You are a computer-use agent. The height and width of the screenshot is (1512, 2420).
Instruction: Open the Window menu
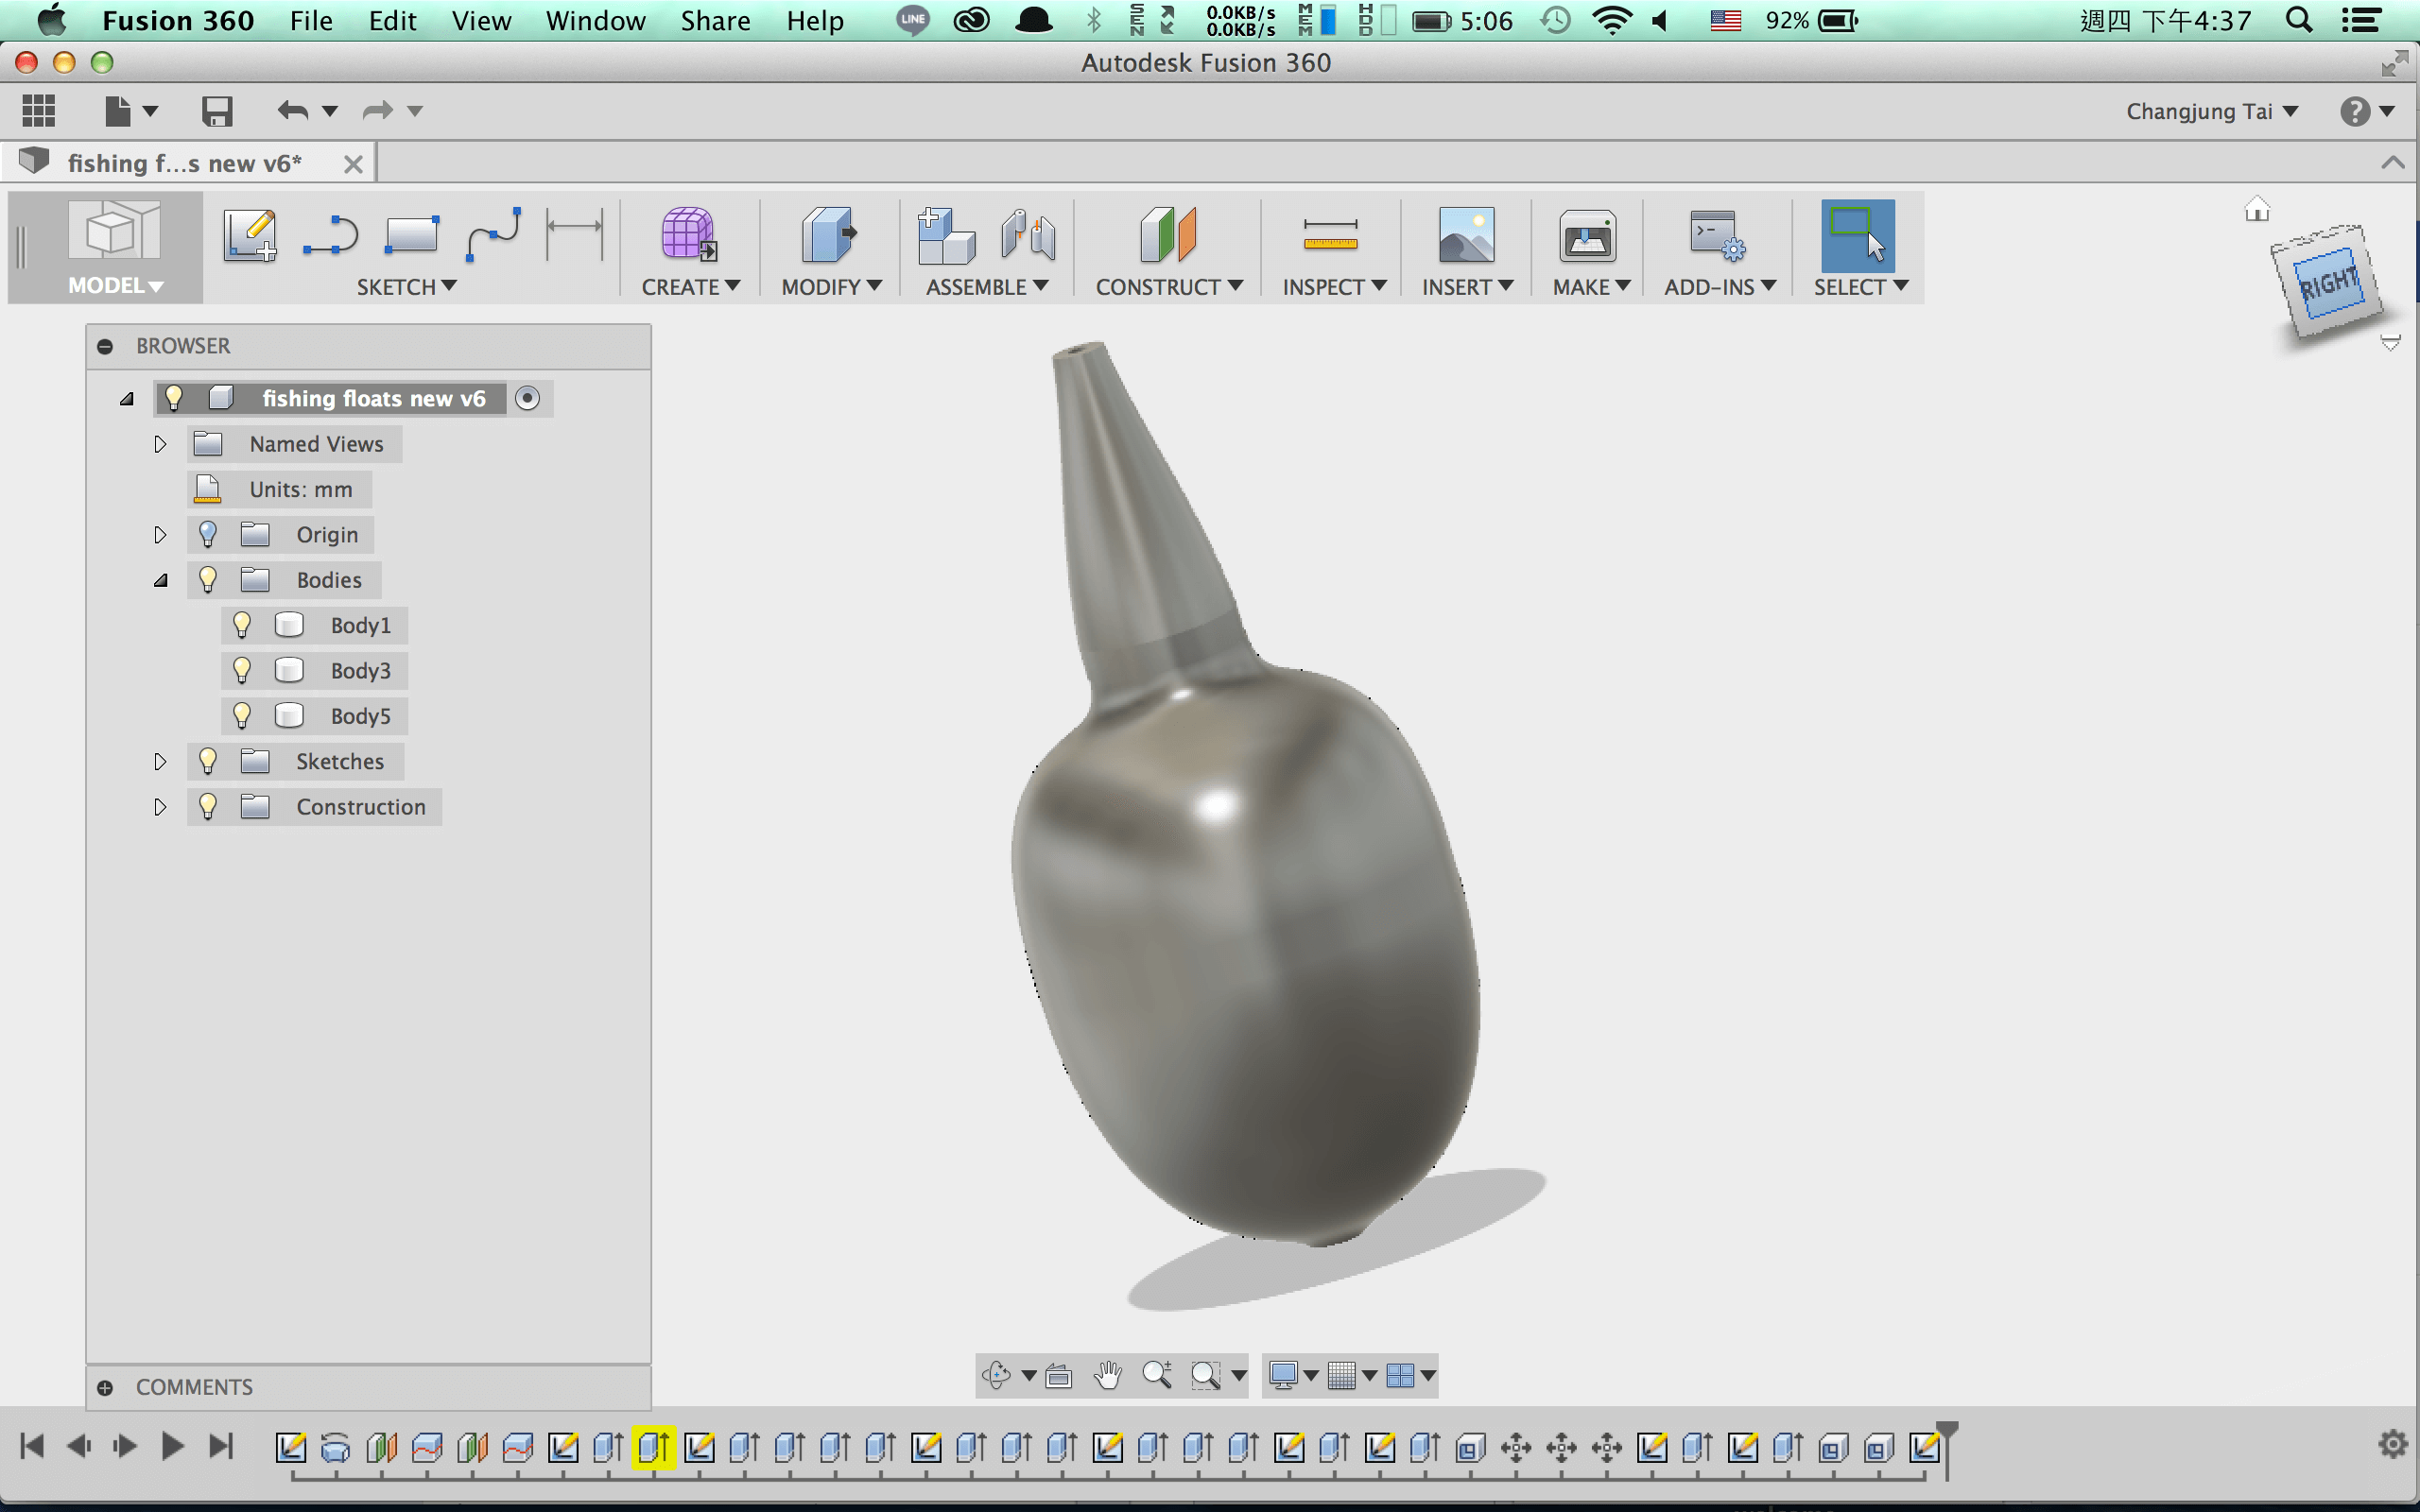pos(595,21)
